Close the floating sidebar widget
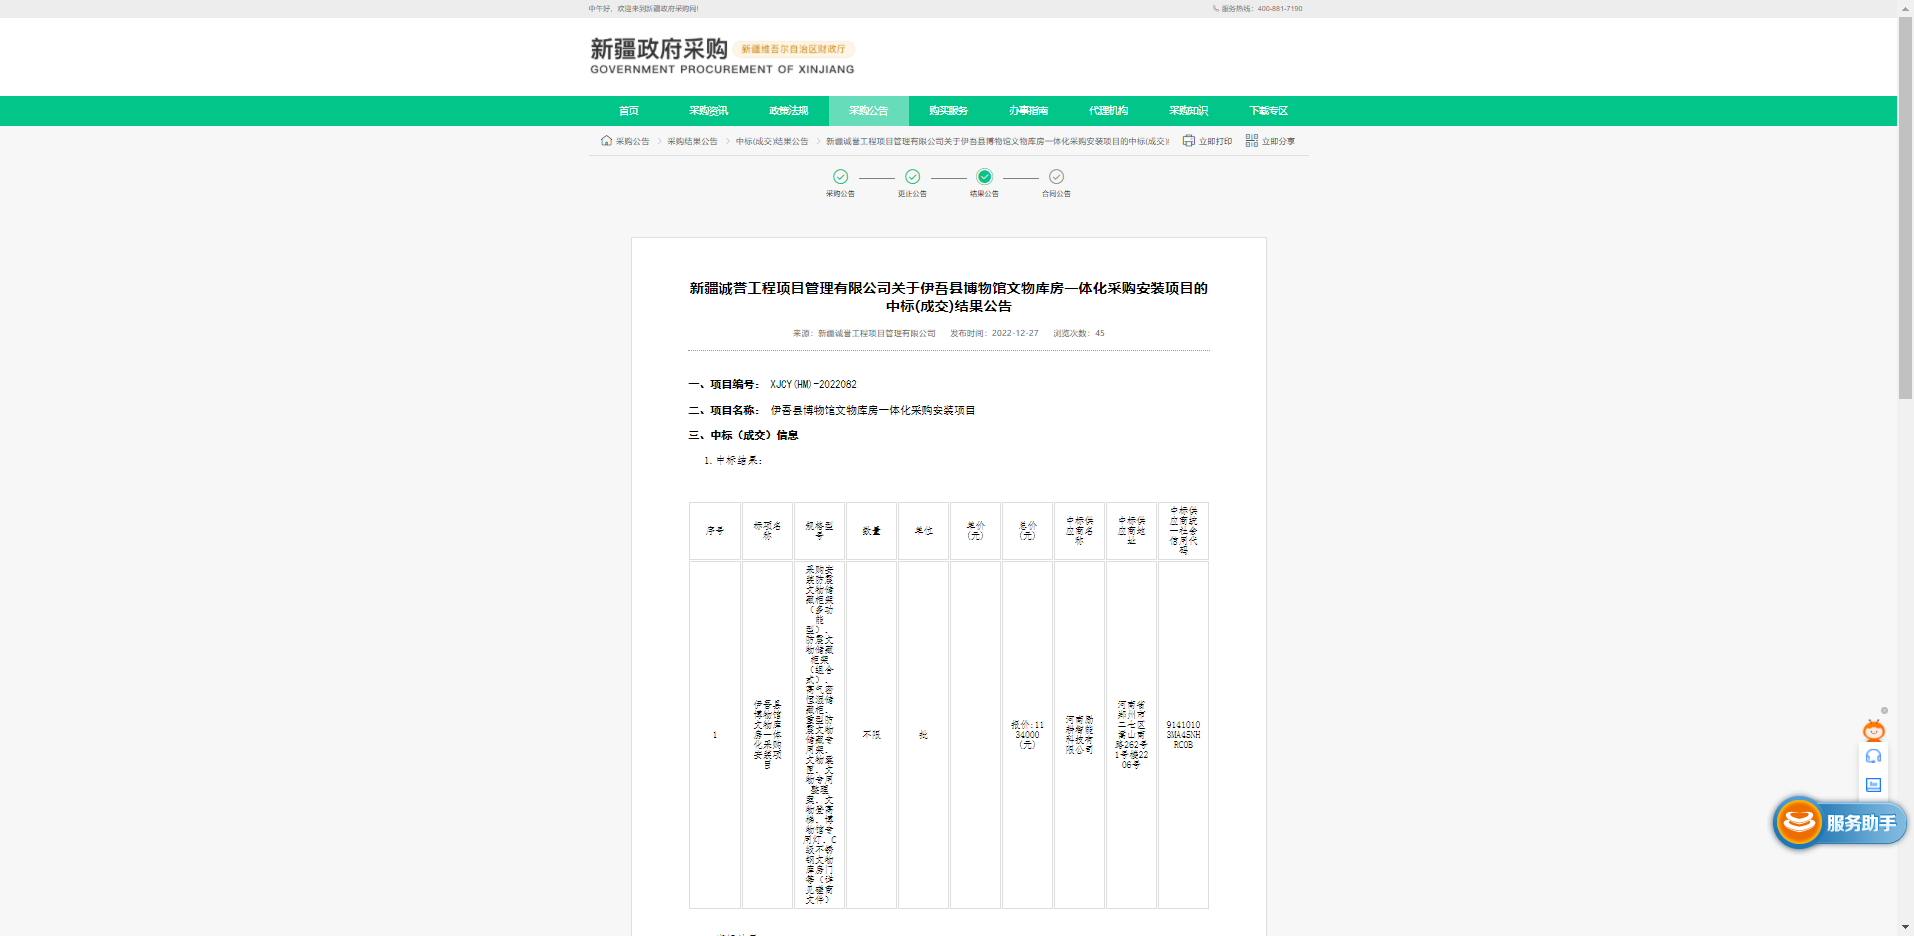 click(x=1884, y=711)
